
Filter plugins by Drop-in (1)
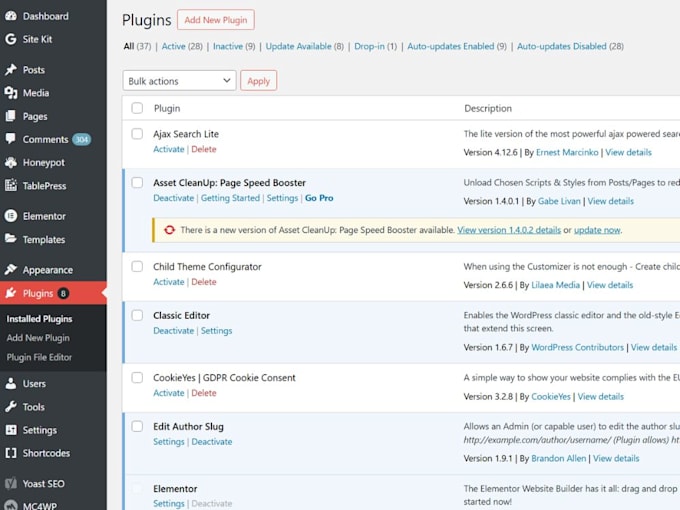click(375, 46)
